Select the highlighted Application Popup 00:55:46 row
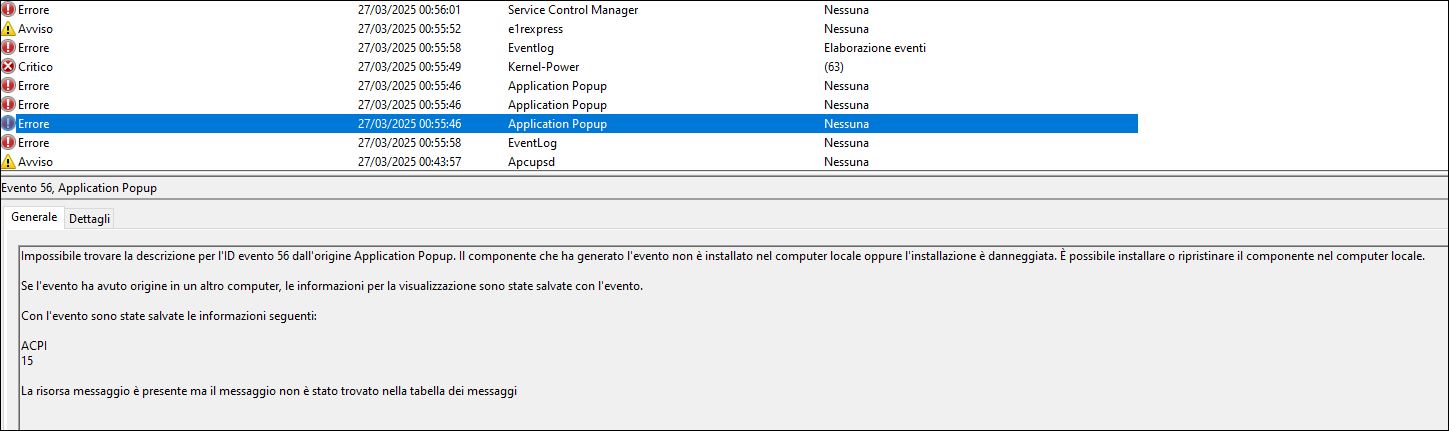 tap(569, 124)
